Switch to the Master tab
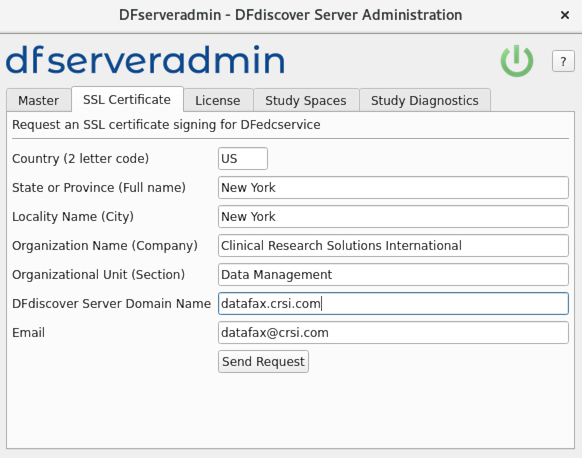582x458 pixels. [39, 100]
